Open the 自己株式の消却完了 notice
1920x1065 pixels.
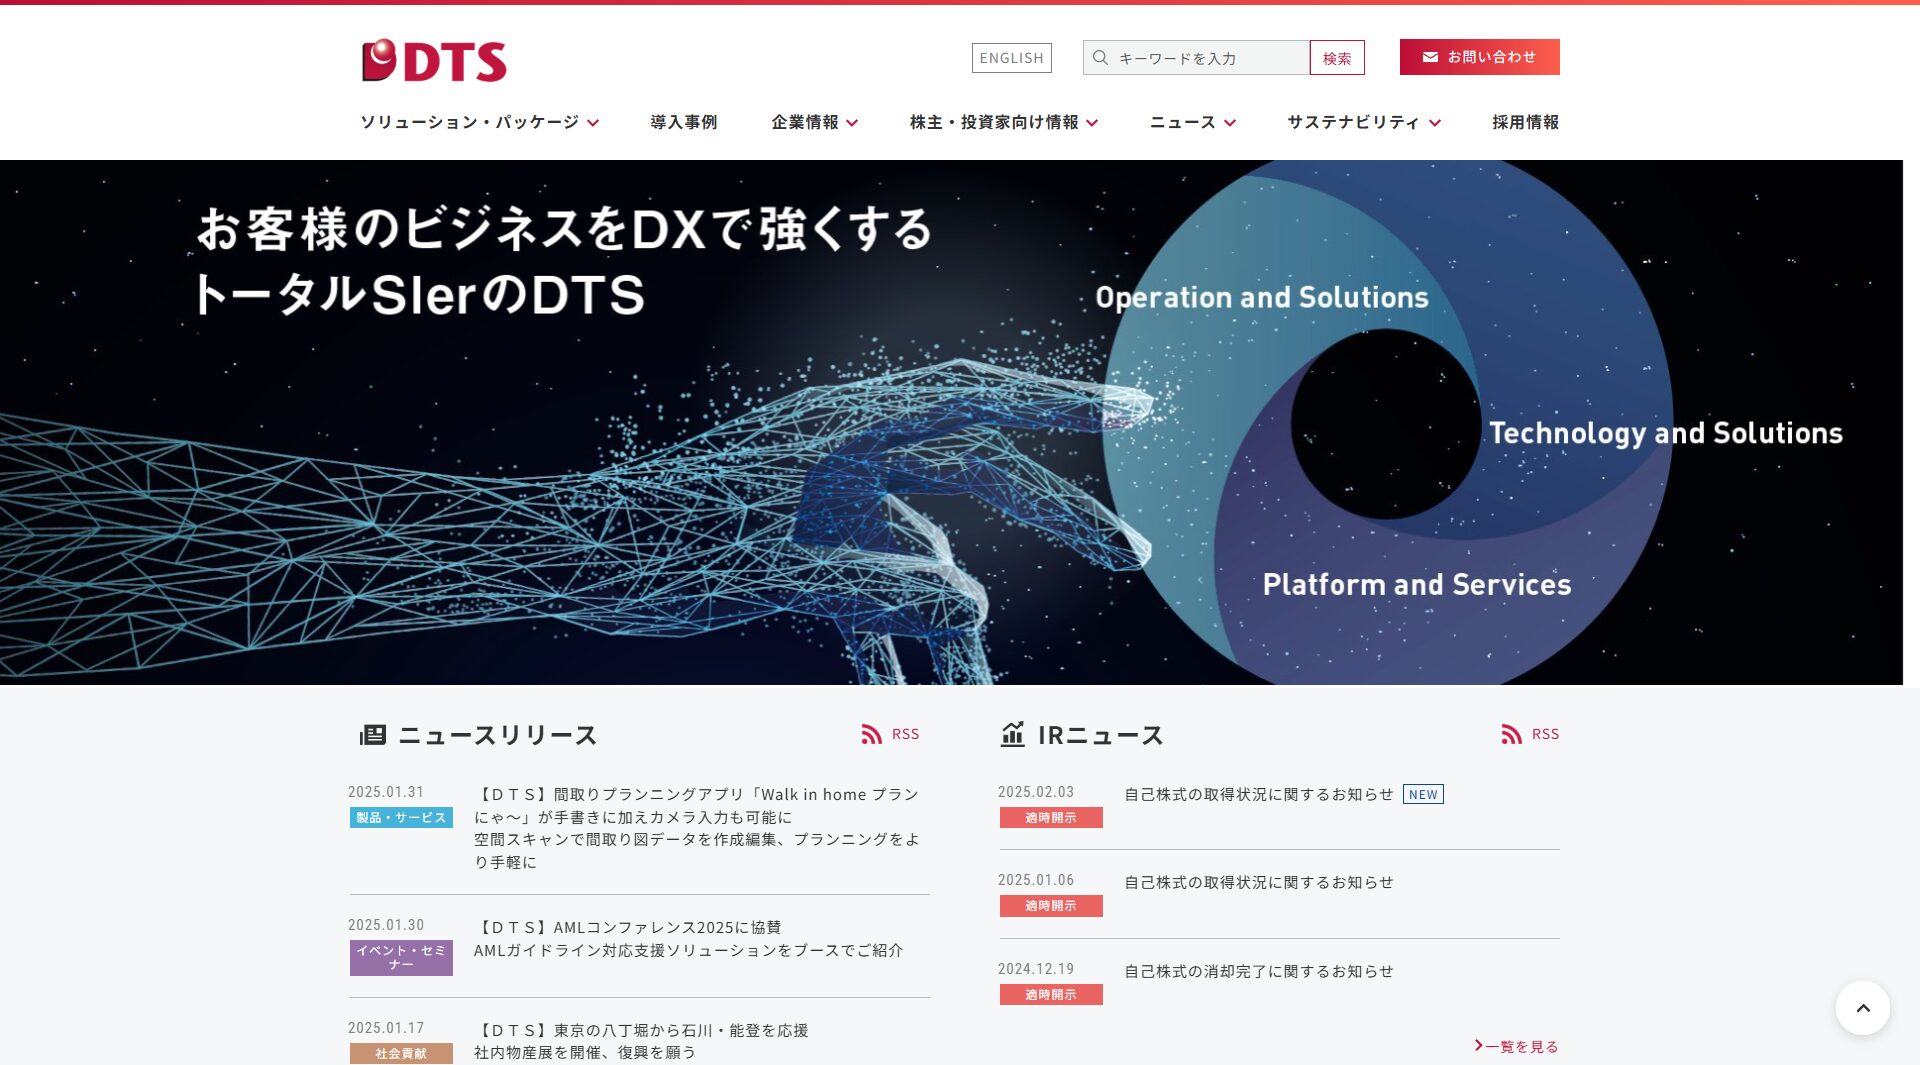[1258, 971]
